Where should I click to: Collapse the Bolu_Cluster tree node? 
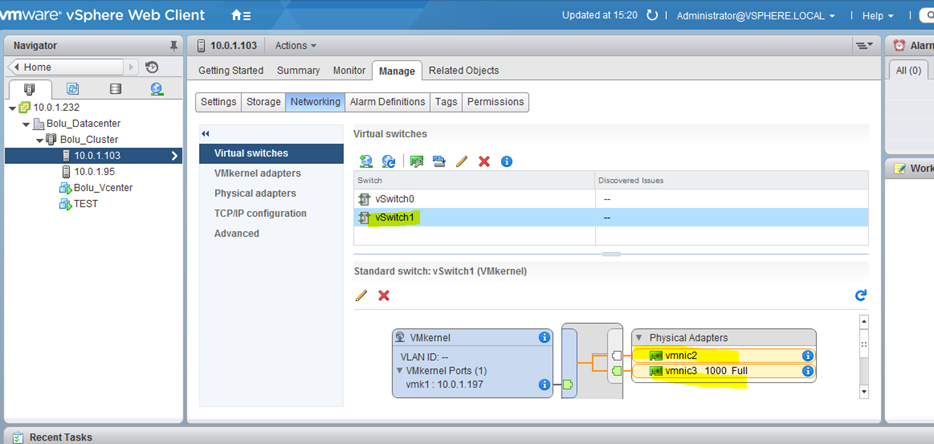40,140
